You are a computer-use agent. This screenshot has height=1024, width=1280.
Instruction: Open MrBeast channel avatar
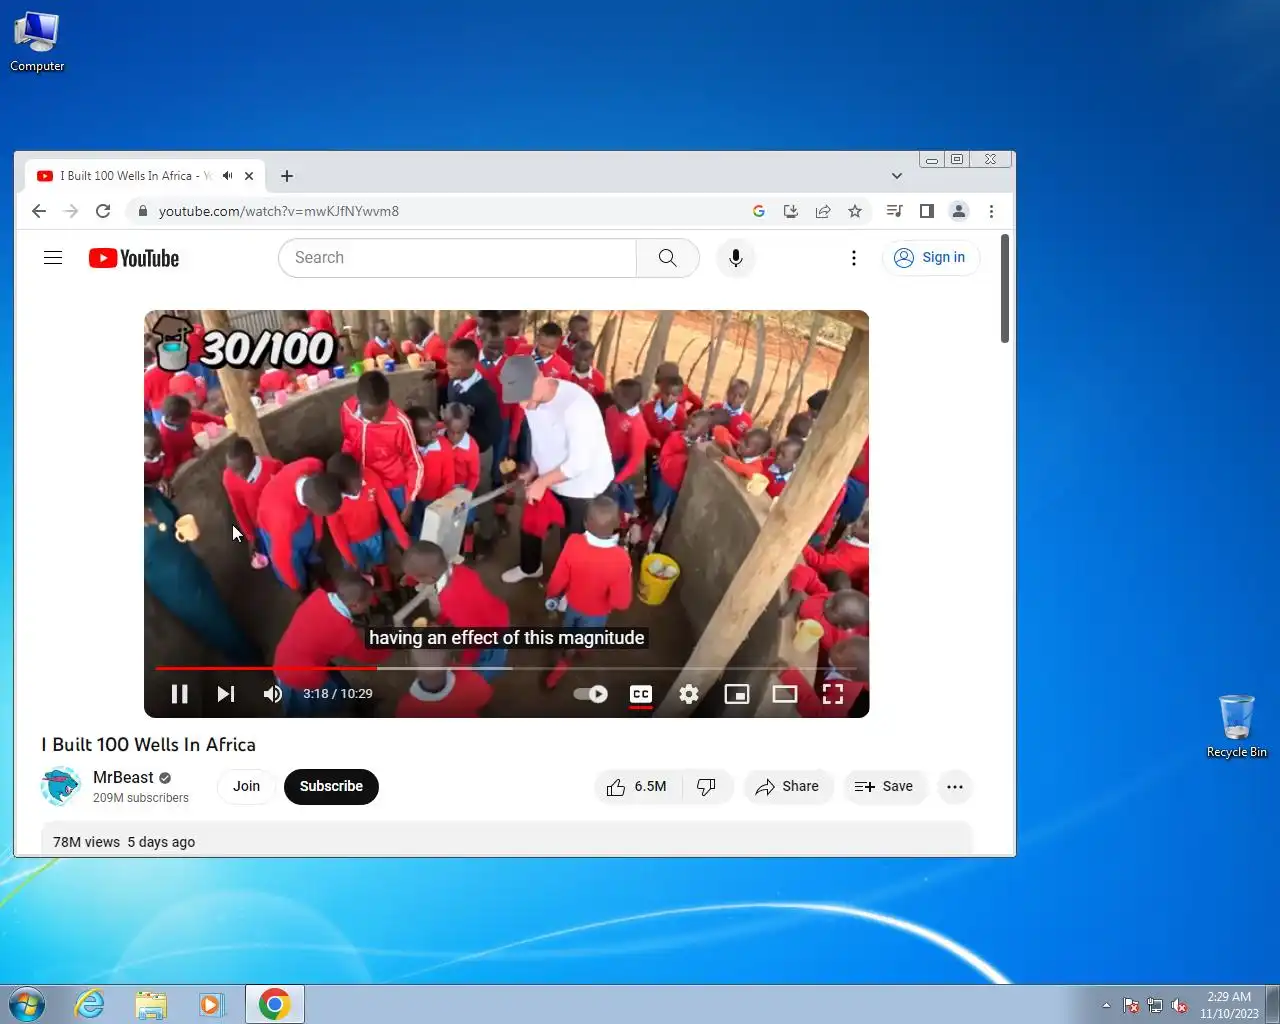coord(60,787)
